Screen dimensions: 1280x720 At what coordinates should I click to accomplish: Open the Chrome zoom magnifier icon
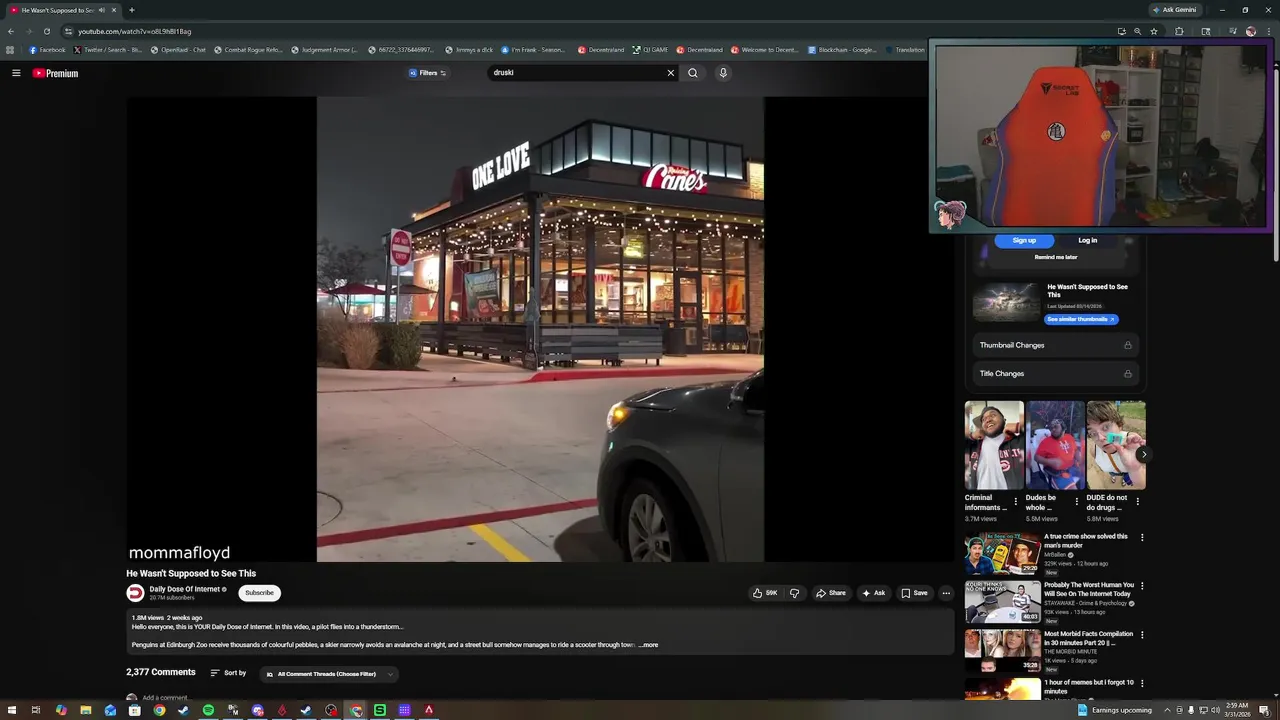coord(1137,31)
